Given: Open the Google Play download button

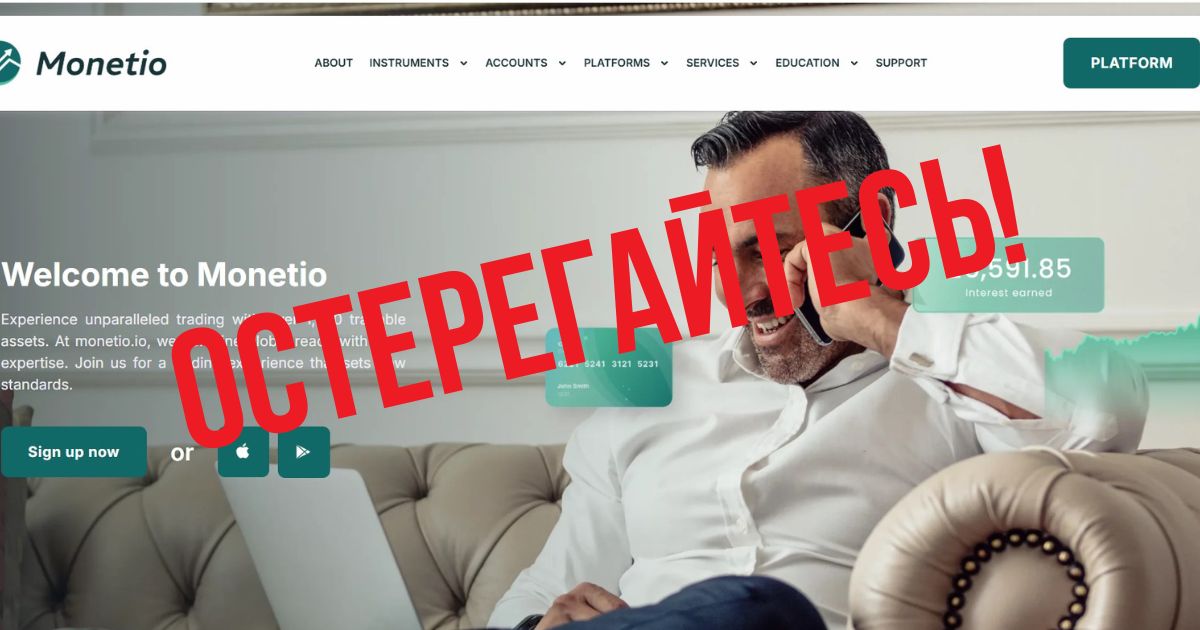Looking at the screenshot, I should (x=304, y=452).
